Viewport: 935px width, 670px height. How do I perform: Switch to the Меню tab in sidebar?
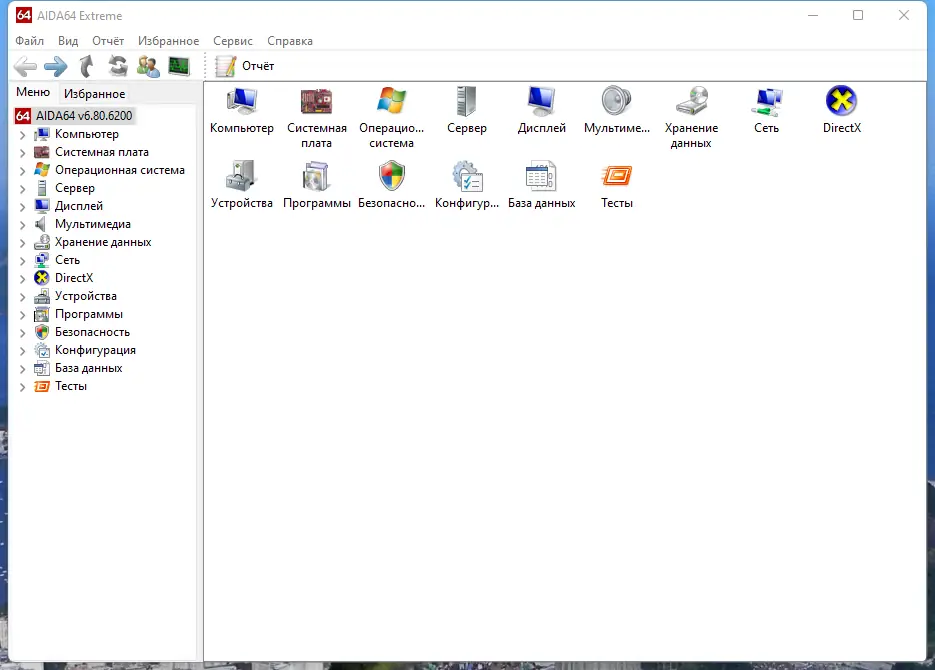pyautogui.click(x=33, y=92)
